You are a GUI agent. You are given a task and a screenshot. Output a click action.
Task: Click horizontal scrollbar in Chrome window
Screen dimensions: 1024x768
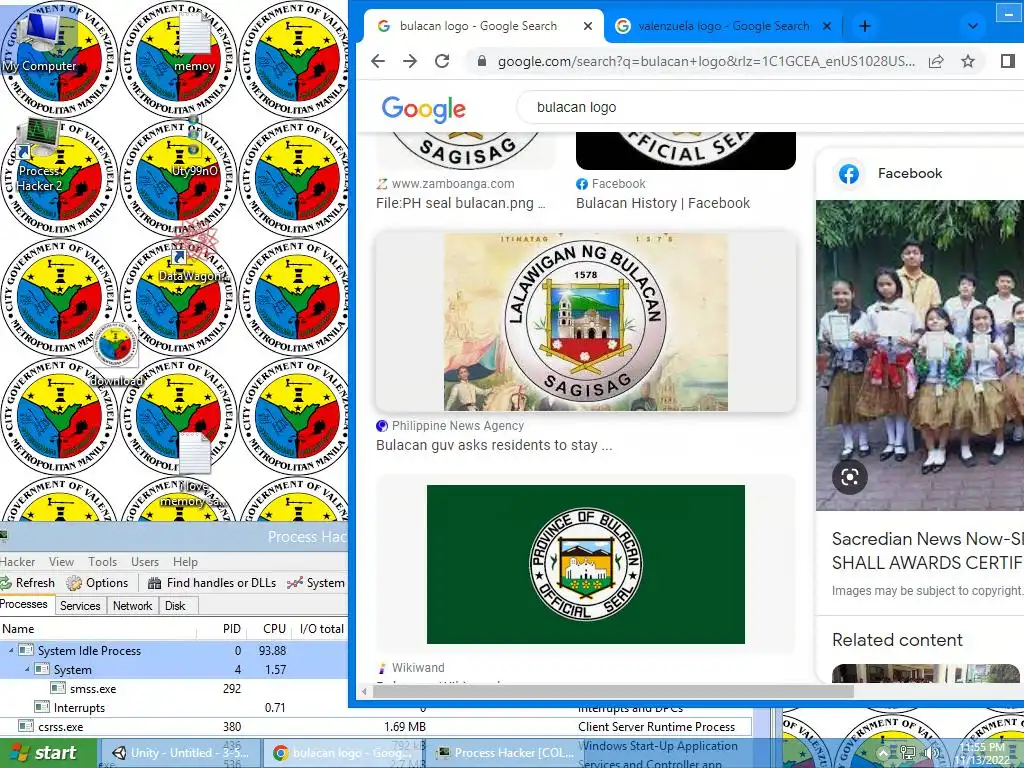tap(613, 691)
